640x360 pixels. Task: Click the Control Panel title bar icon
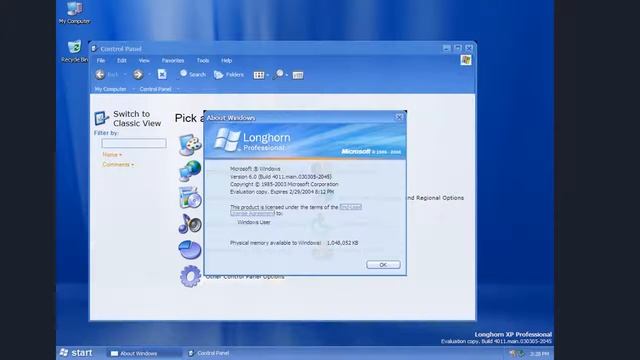coord(94,49)
